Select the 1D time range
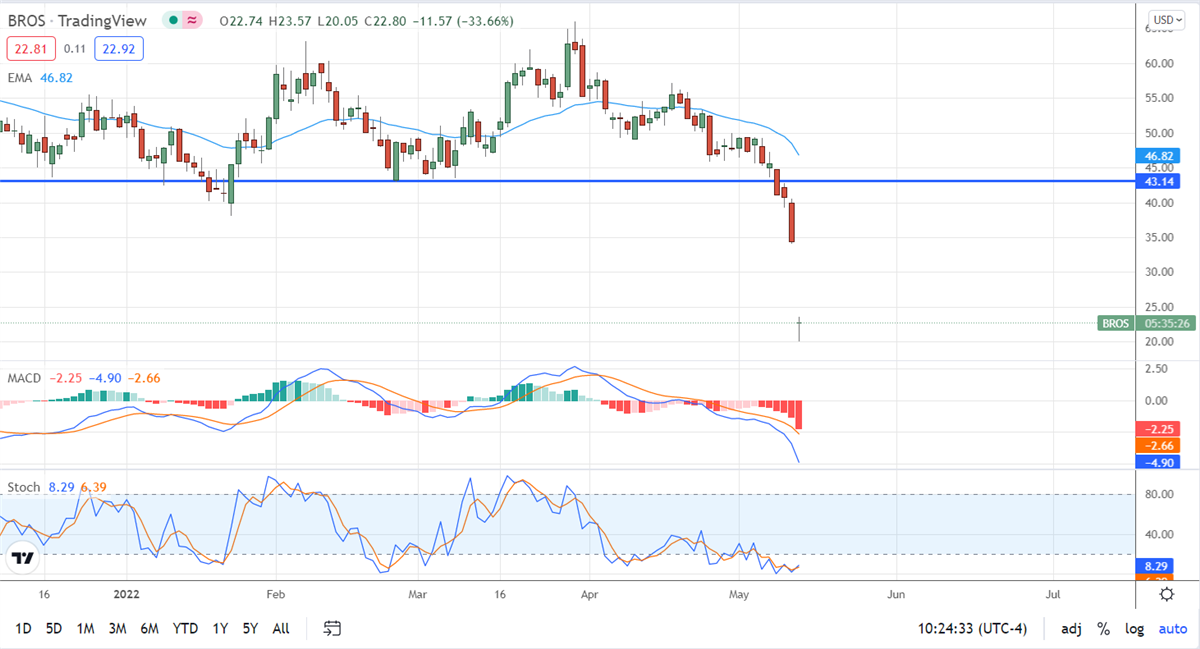This screenshot has height=649, width=1200. tap(23, 629)
